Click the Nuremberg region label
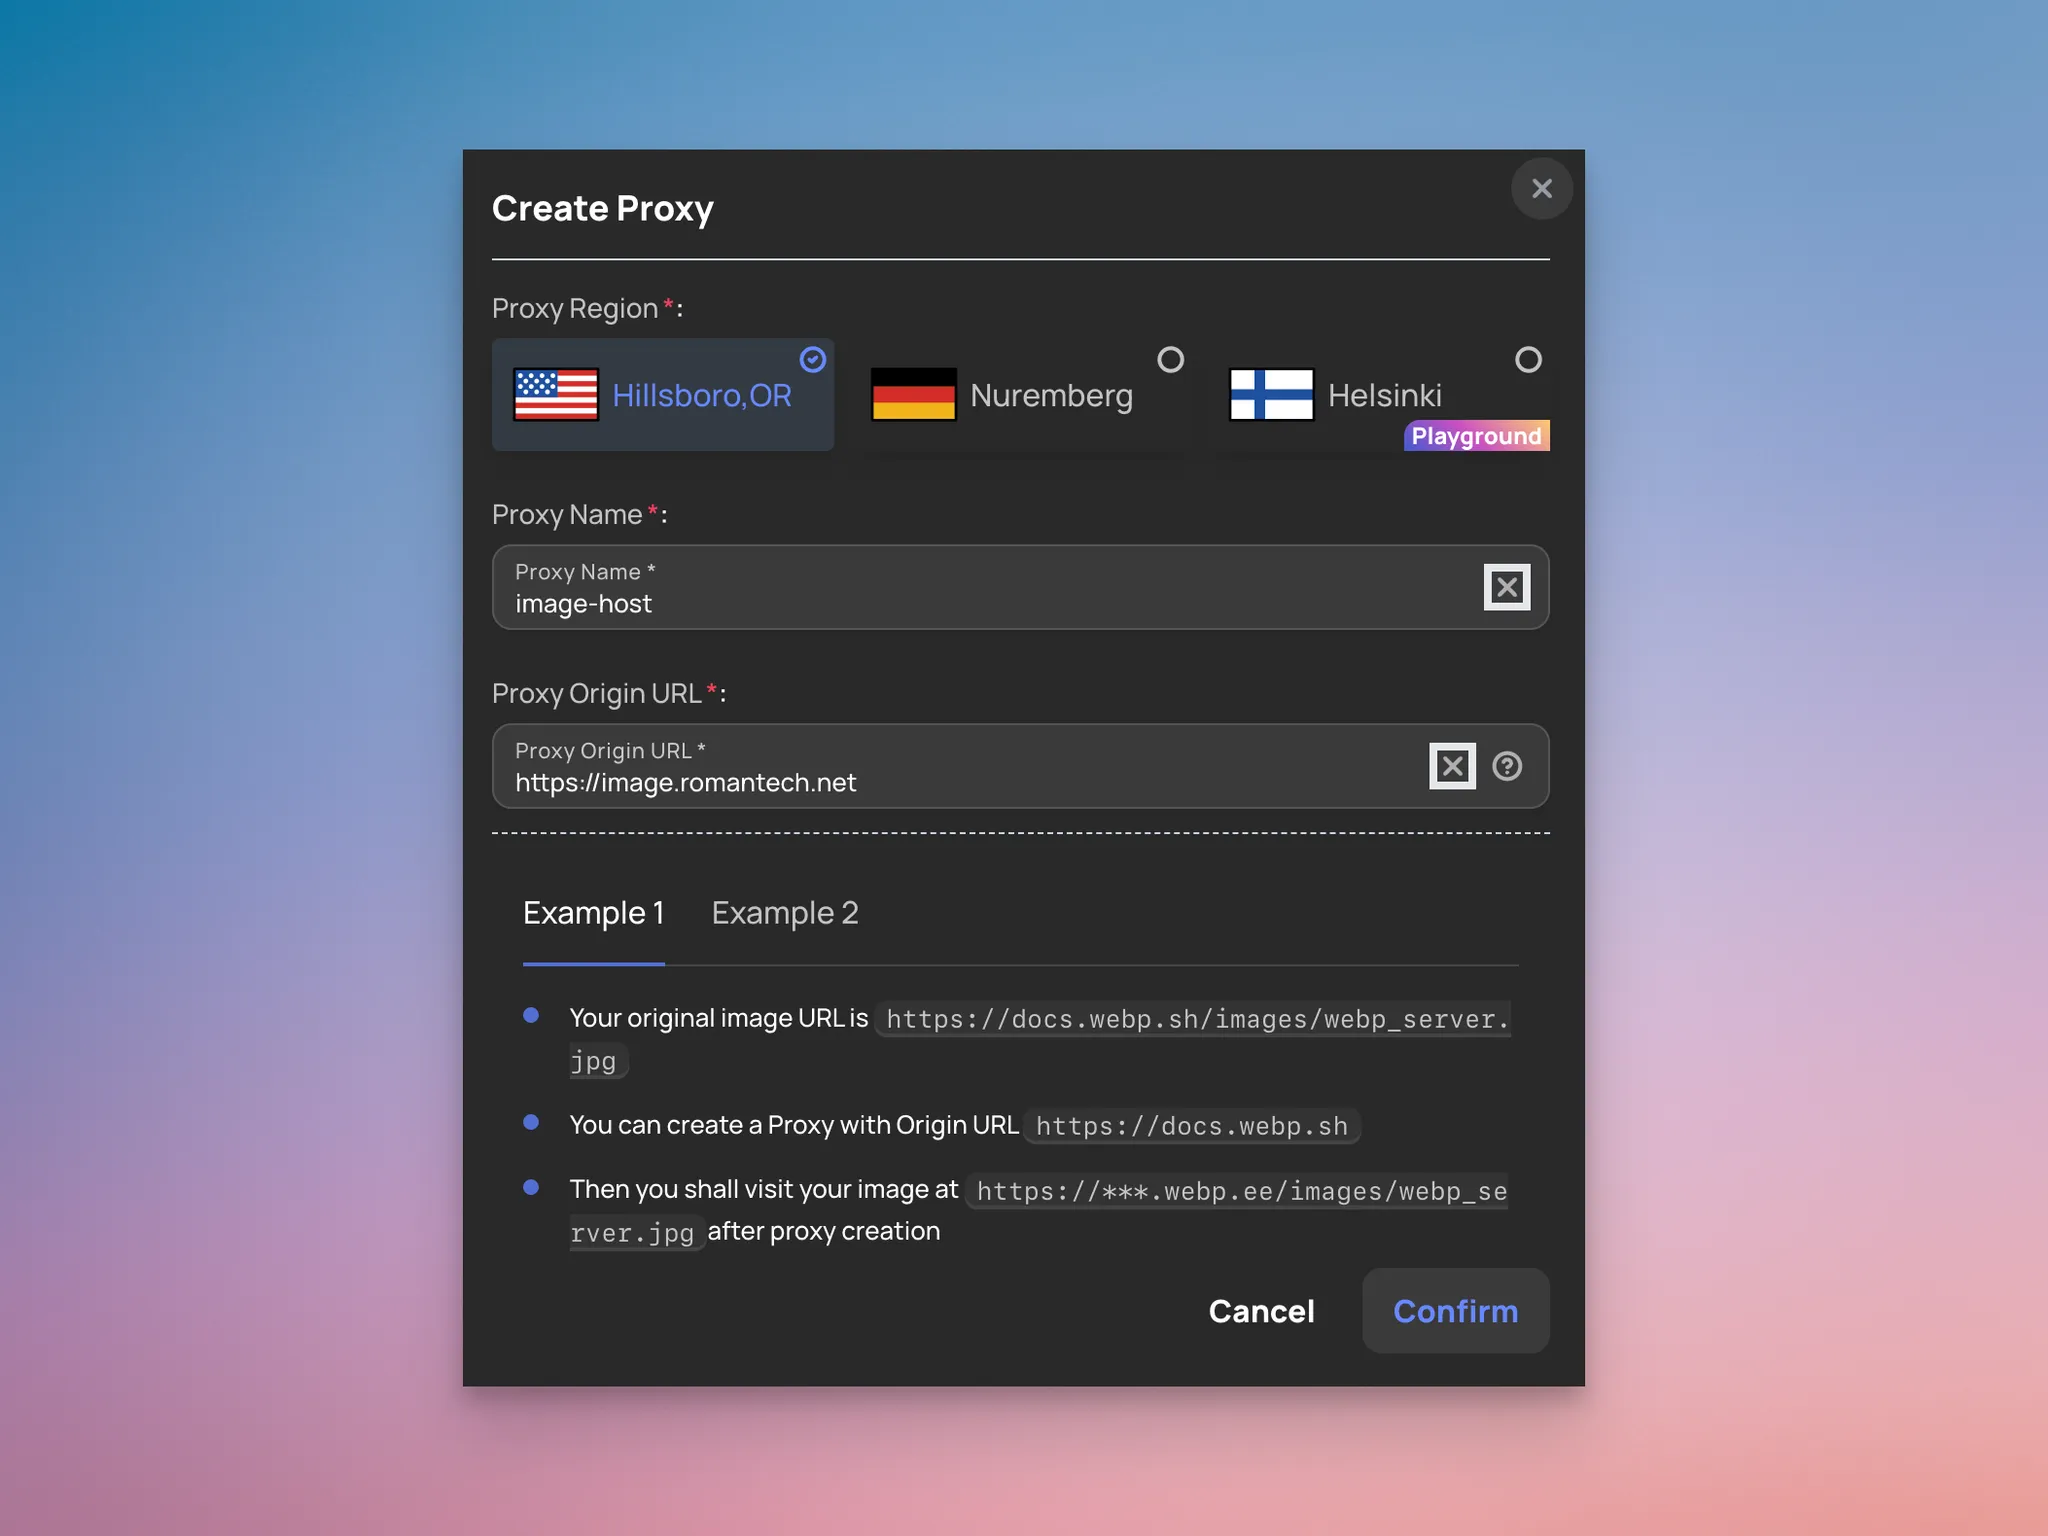 1051,396
